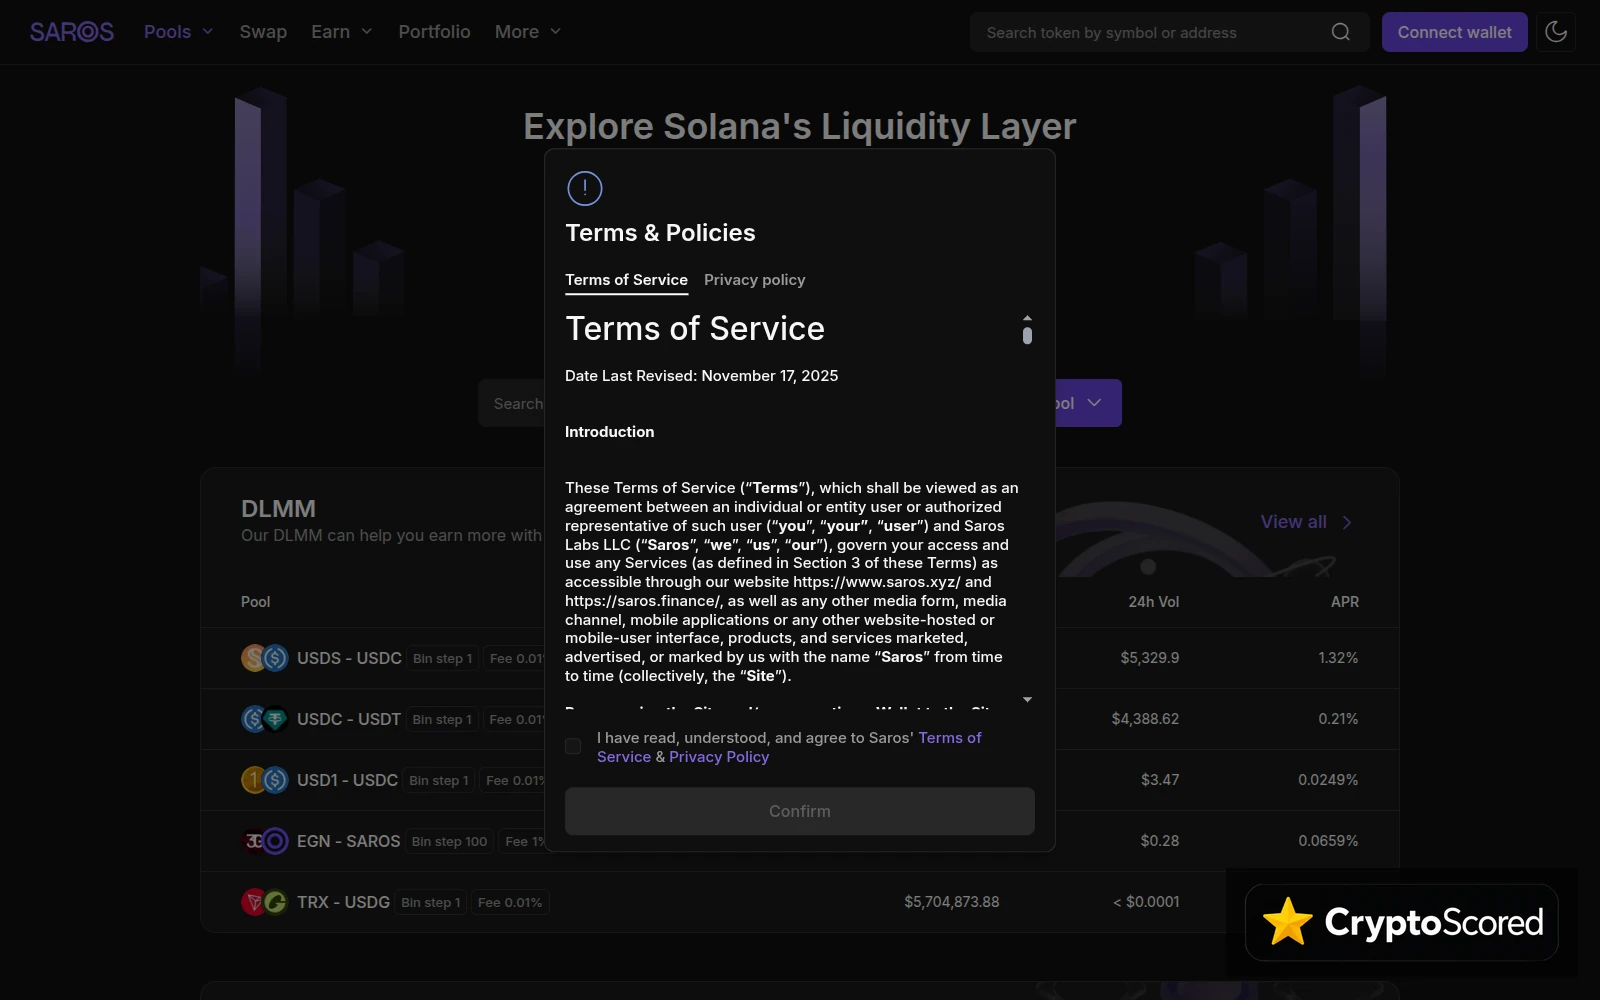Switch to Privacy policy tab

(754, 280)
